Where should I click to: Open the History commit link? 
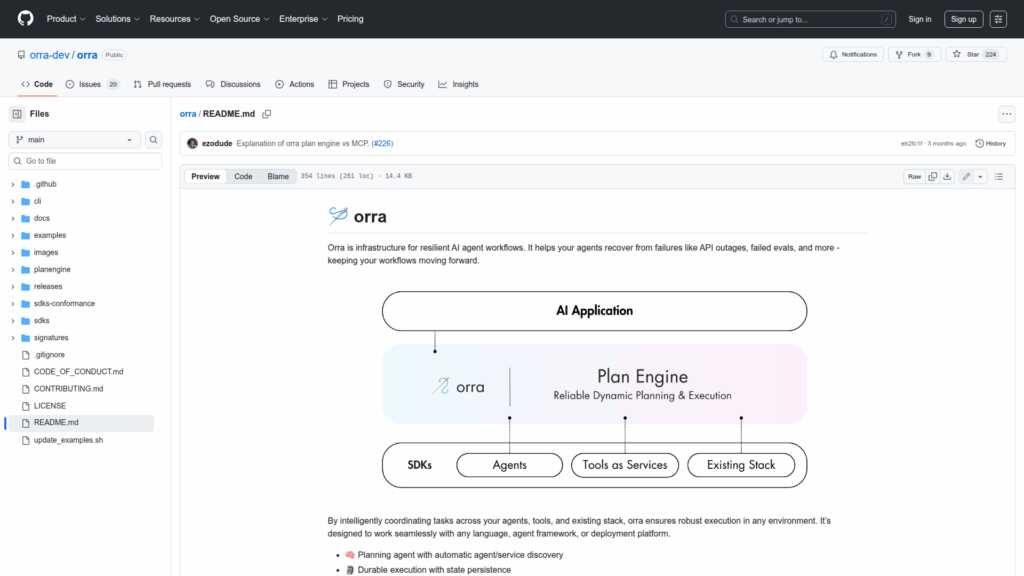point(990,143)
